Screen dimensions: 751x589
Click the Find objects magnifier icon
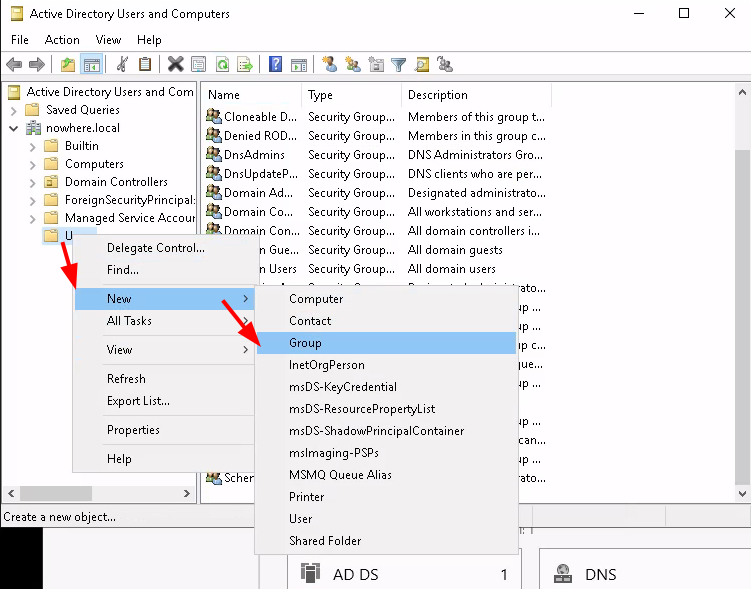pyautogui.click(x=422, y=64)
